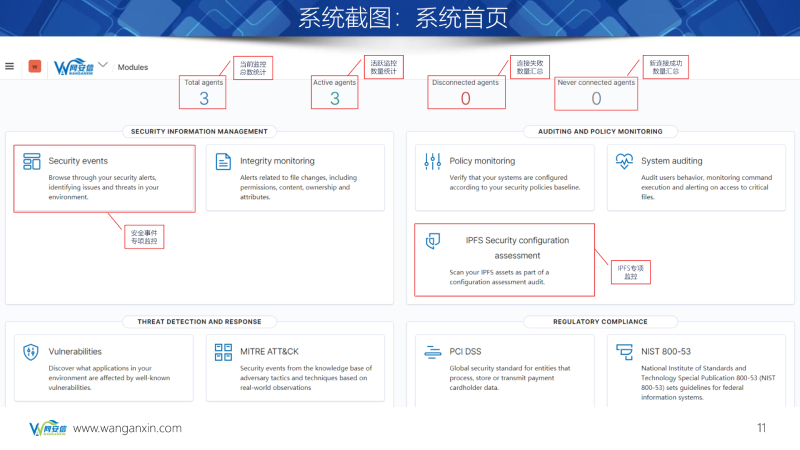
Task: Expand the dropdown chevron beside the logo
Action: [103, 66]
